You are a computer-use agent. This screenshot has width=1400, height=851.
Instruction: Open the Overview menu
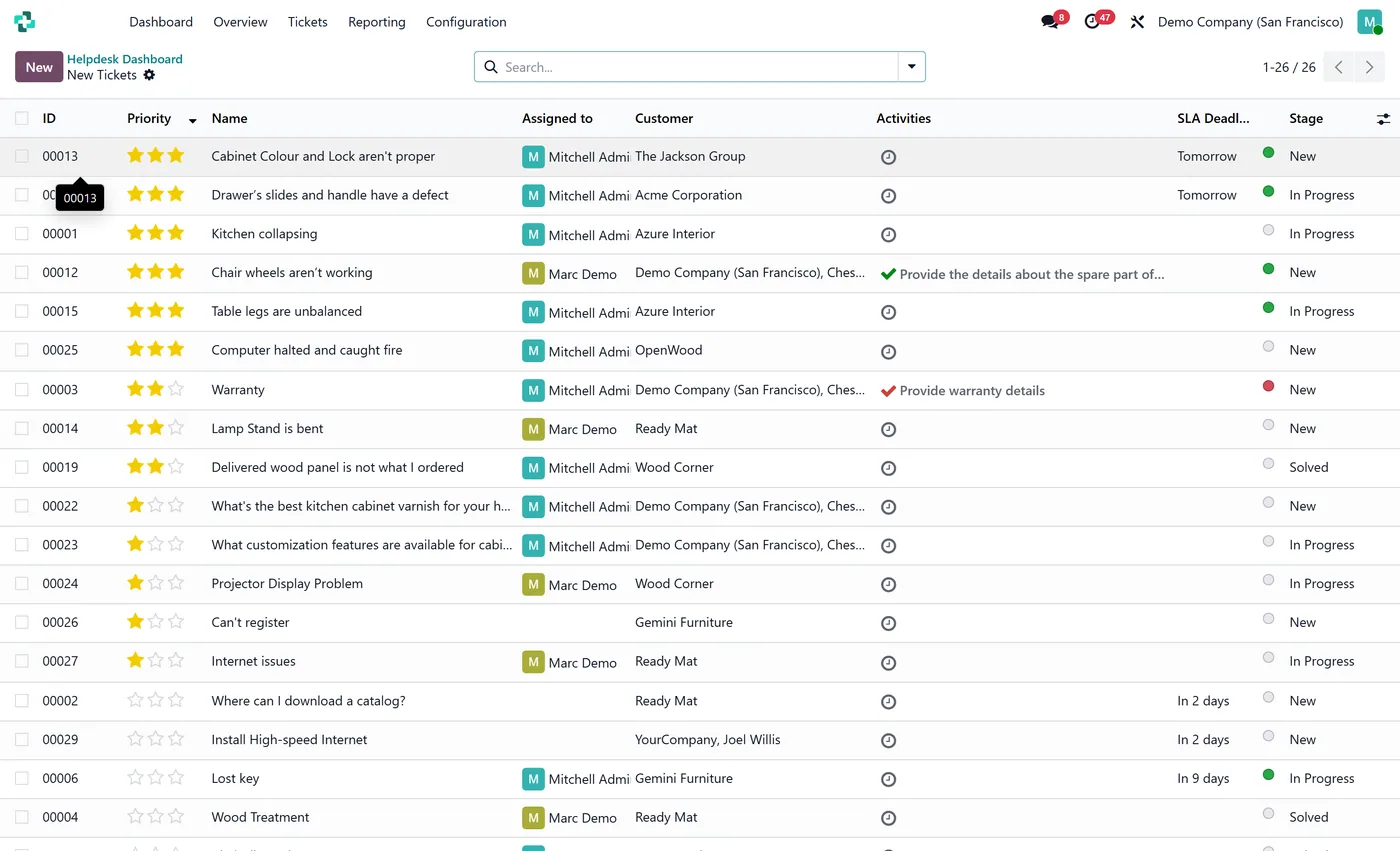[x=240, y=22]
